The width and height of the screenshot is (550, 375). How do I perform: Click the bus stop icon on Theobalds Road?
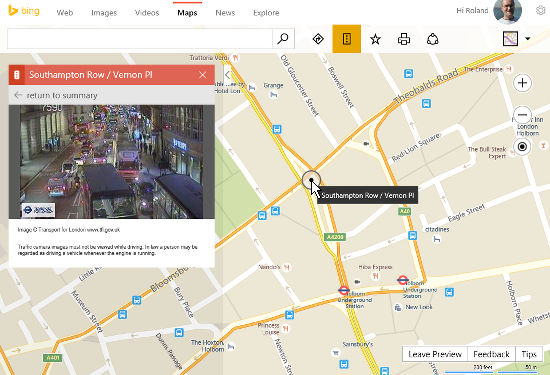tap(426, 103)
